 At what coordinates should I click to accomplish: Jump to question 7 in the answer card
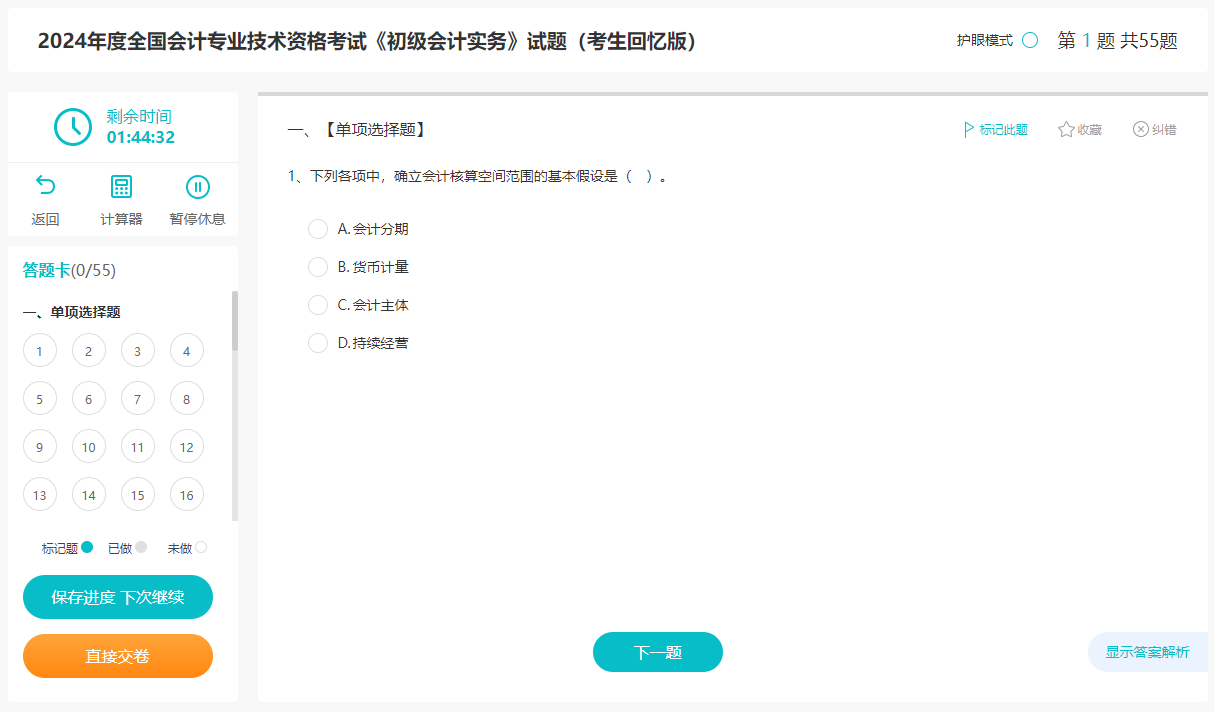click(x=137, y=398)
